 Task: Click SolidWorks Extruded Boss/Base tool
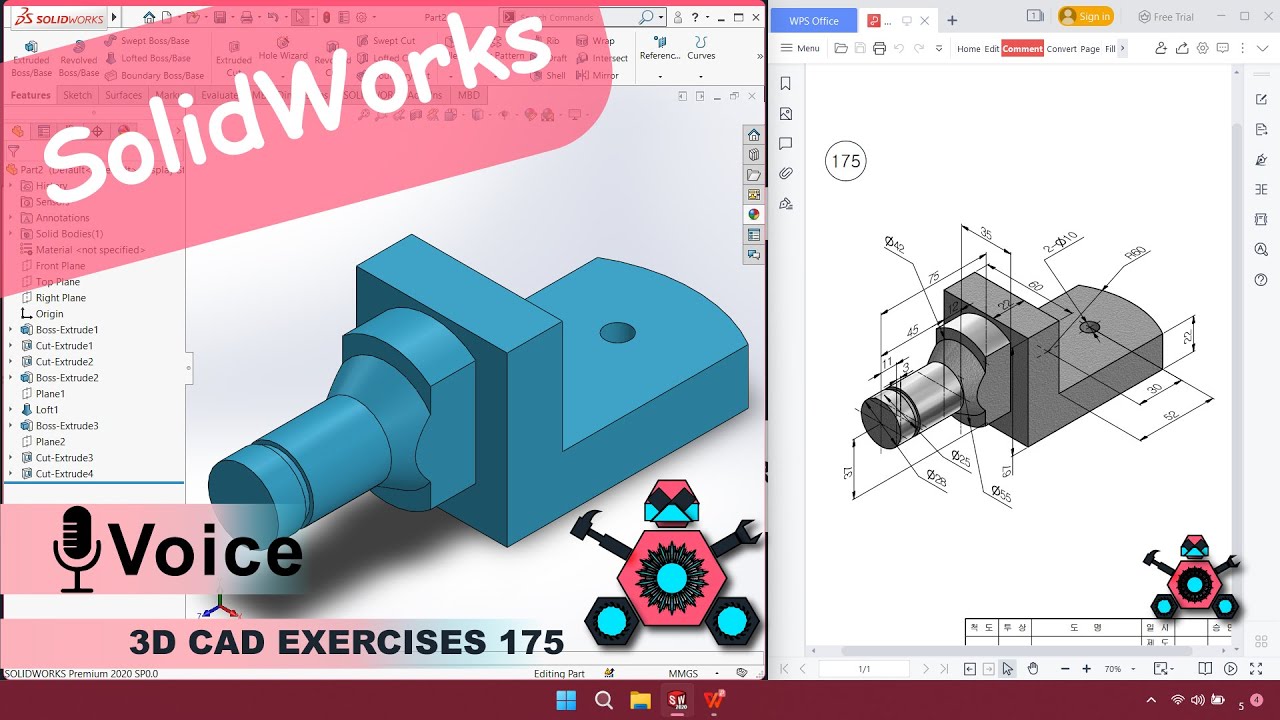(x=31, y=59)
